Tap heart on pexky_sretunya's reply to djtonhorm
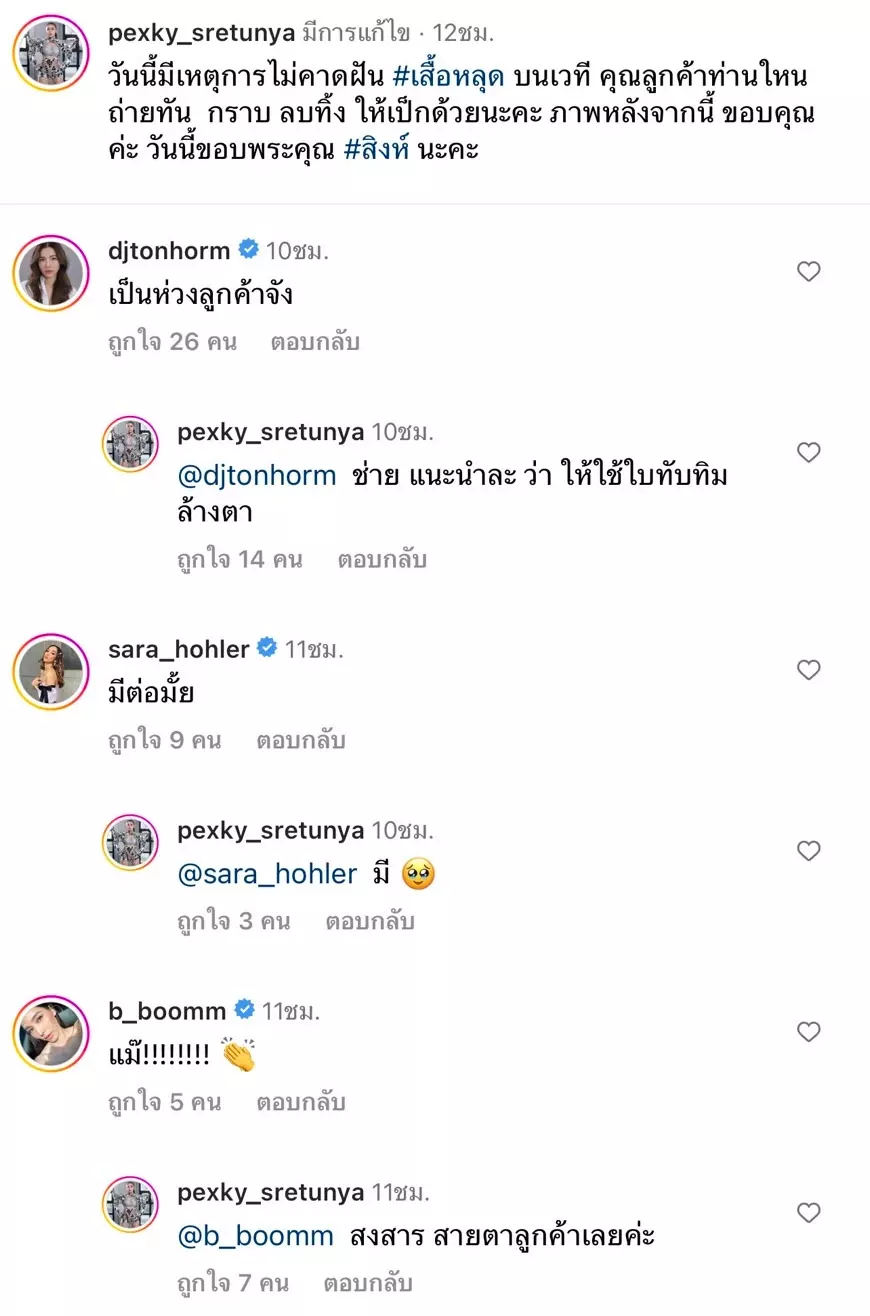Viewport: 870px width, 1316px height. (x=808, y=453)
